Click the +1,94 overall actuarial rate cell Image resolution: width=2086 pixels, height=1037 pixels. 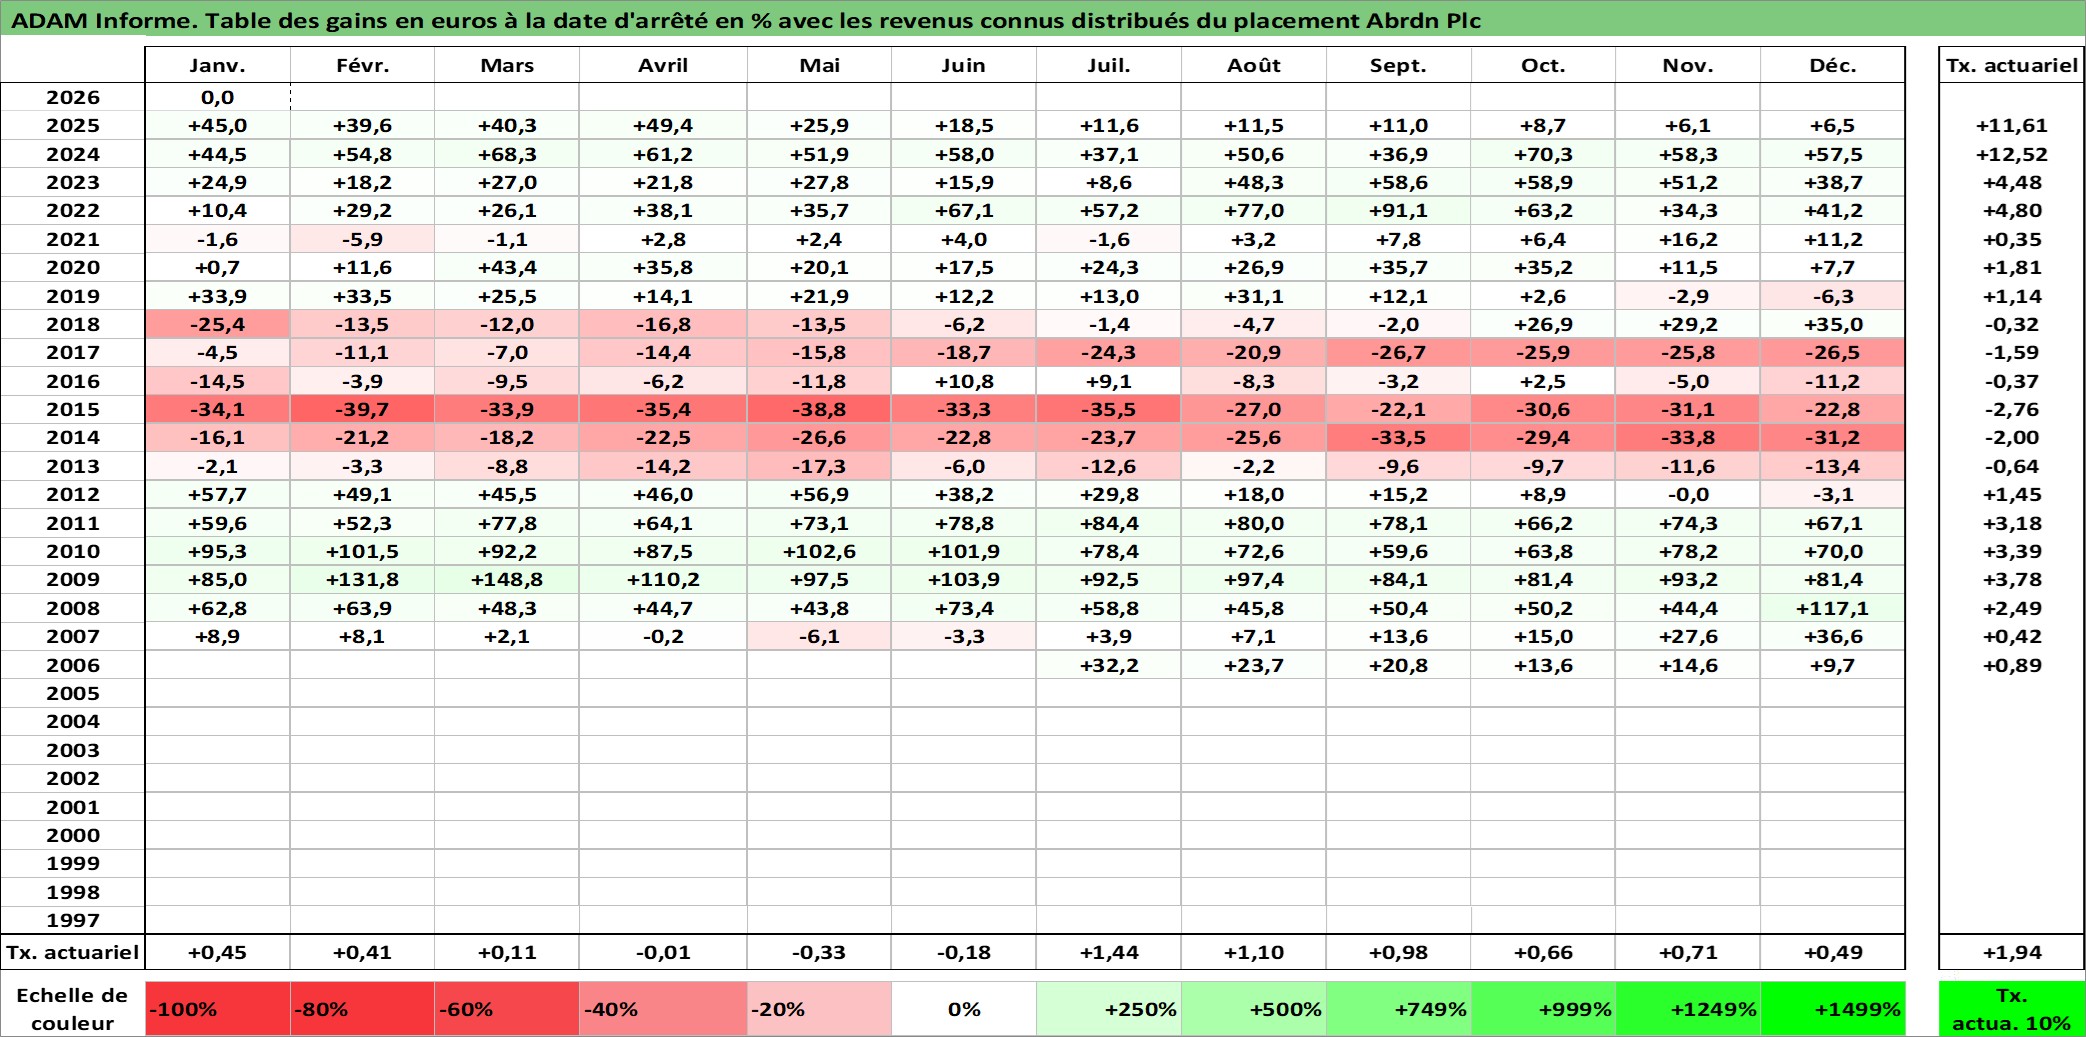click(x=2012, y=952)
